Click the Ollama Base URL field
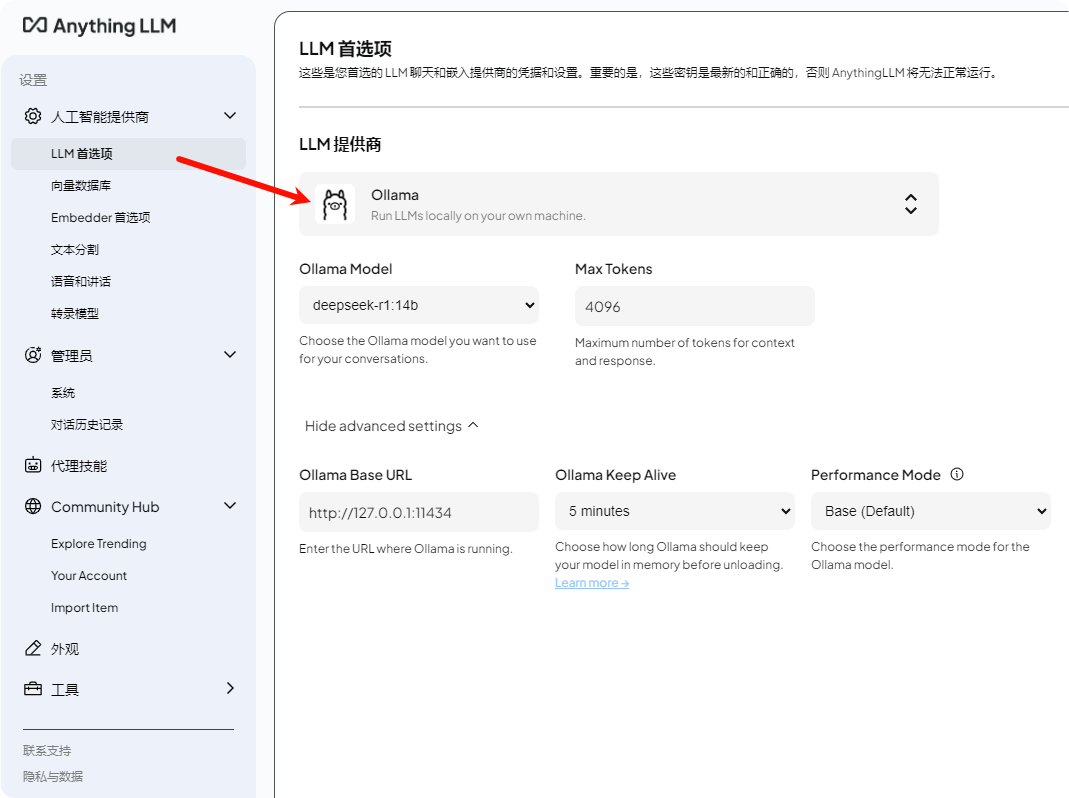Screen dimensions: 1069x798 click(419, 512)
